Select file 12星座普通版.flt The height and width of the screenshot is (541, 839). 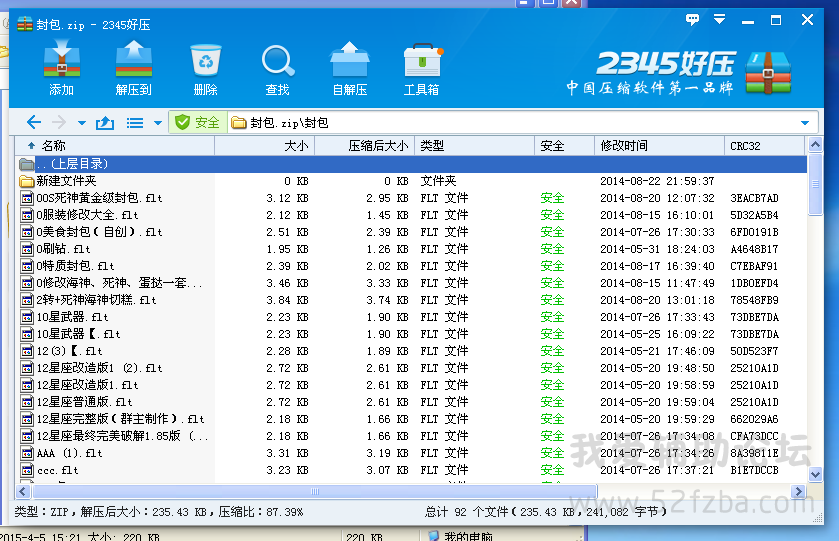(x=411, y=402)
